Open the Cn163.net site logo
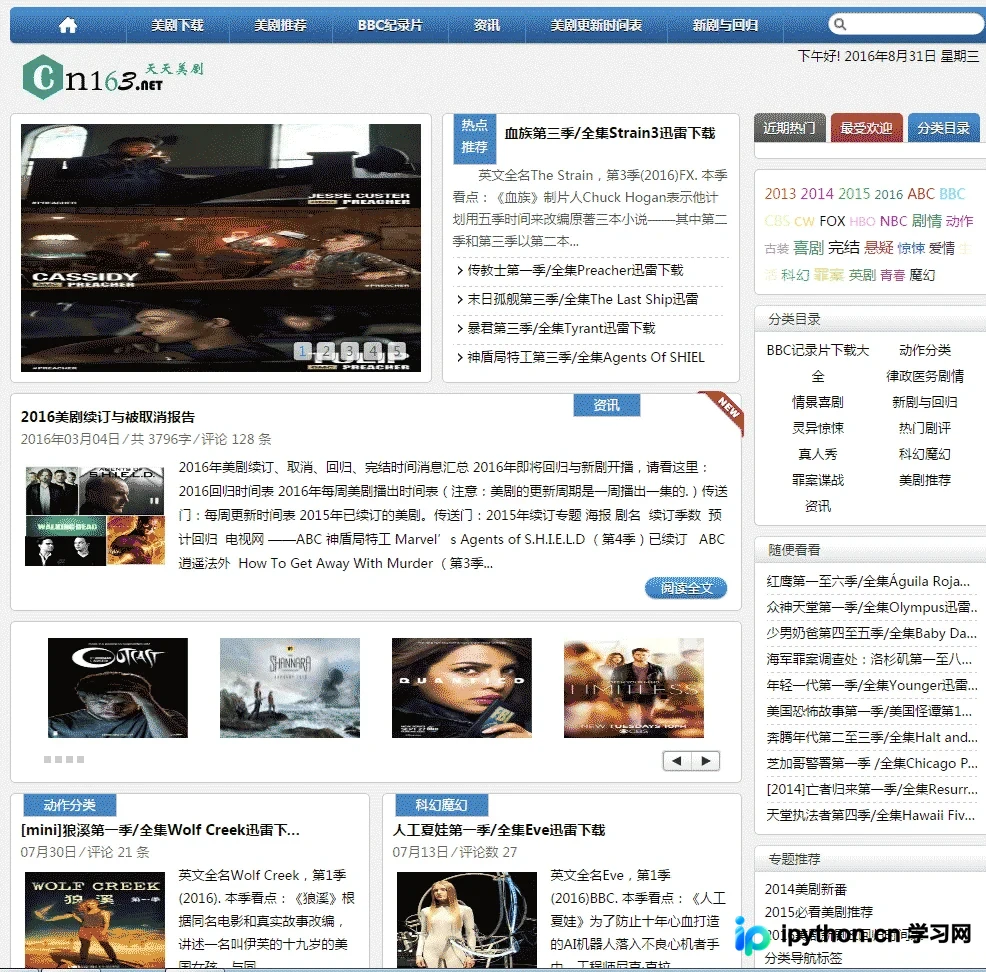Viewport: 986px width, 972px height. click(x=113, y=78)
